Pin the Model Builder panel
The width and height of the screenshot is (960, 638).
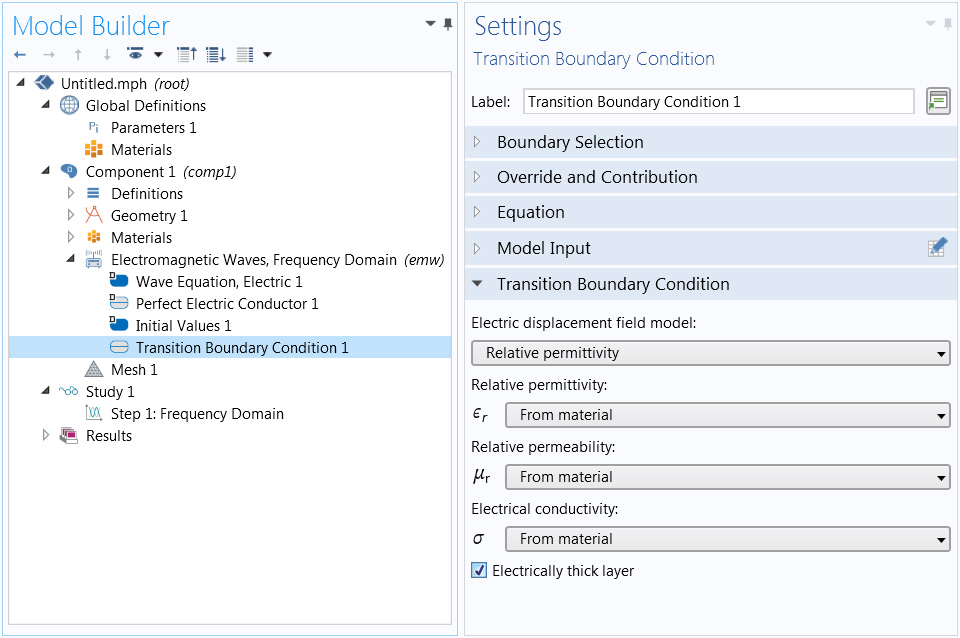pyautogui.click(x=447, y=24)
